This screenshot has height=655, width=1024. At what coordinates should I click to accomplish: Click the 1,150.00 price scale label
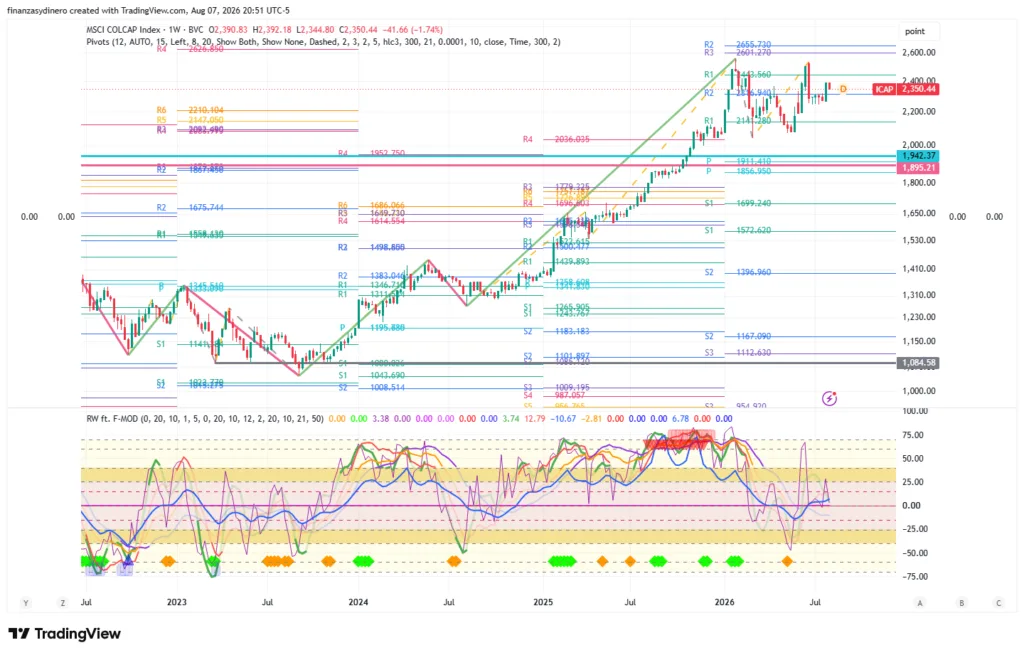pos(918,341)
